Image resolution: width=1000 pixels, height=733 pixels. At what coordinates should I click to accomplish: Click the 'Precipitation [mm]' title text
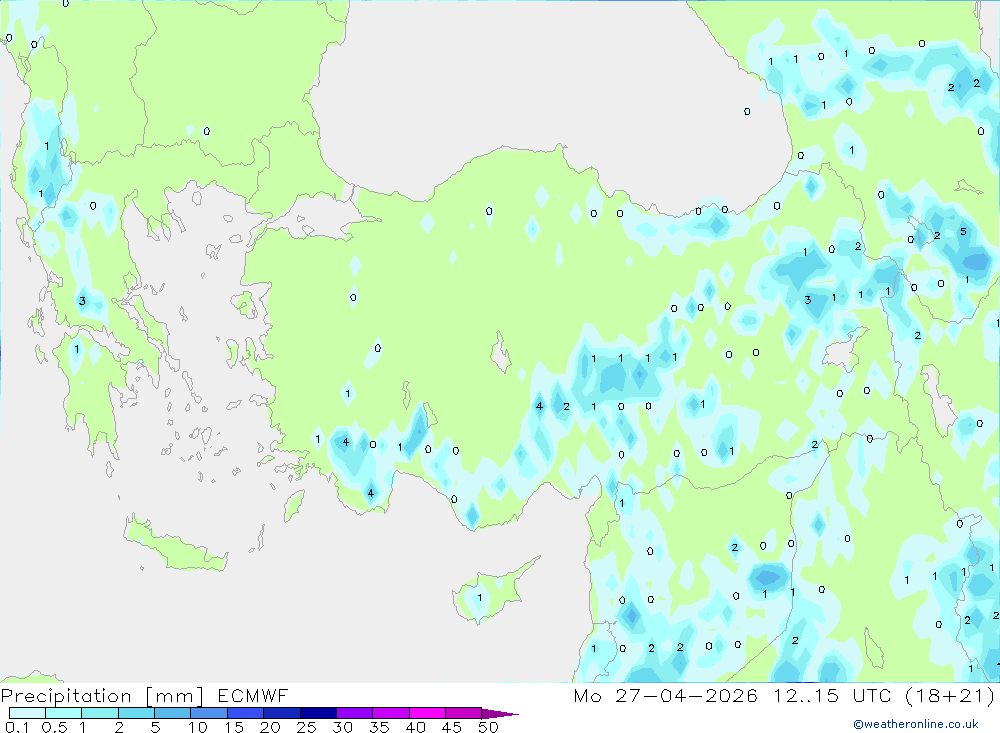103,695
